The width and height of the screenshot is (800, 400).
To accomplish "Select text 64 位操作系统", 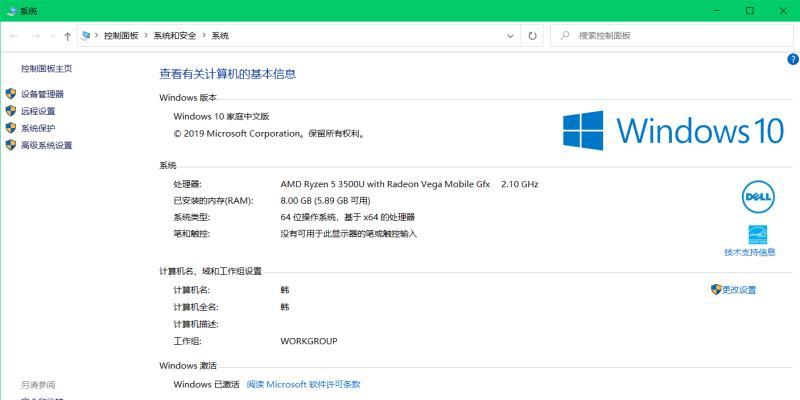I will coord(308,217).
